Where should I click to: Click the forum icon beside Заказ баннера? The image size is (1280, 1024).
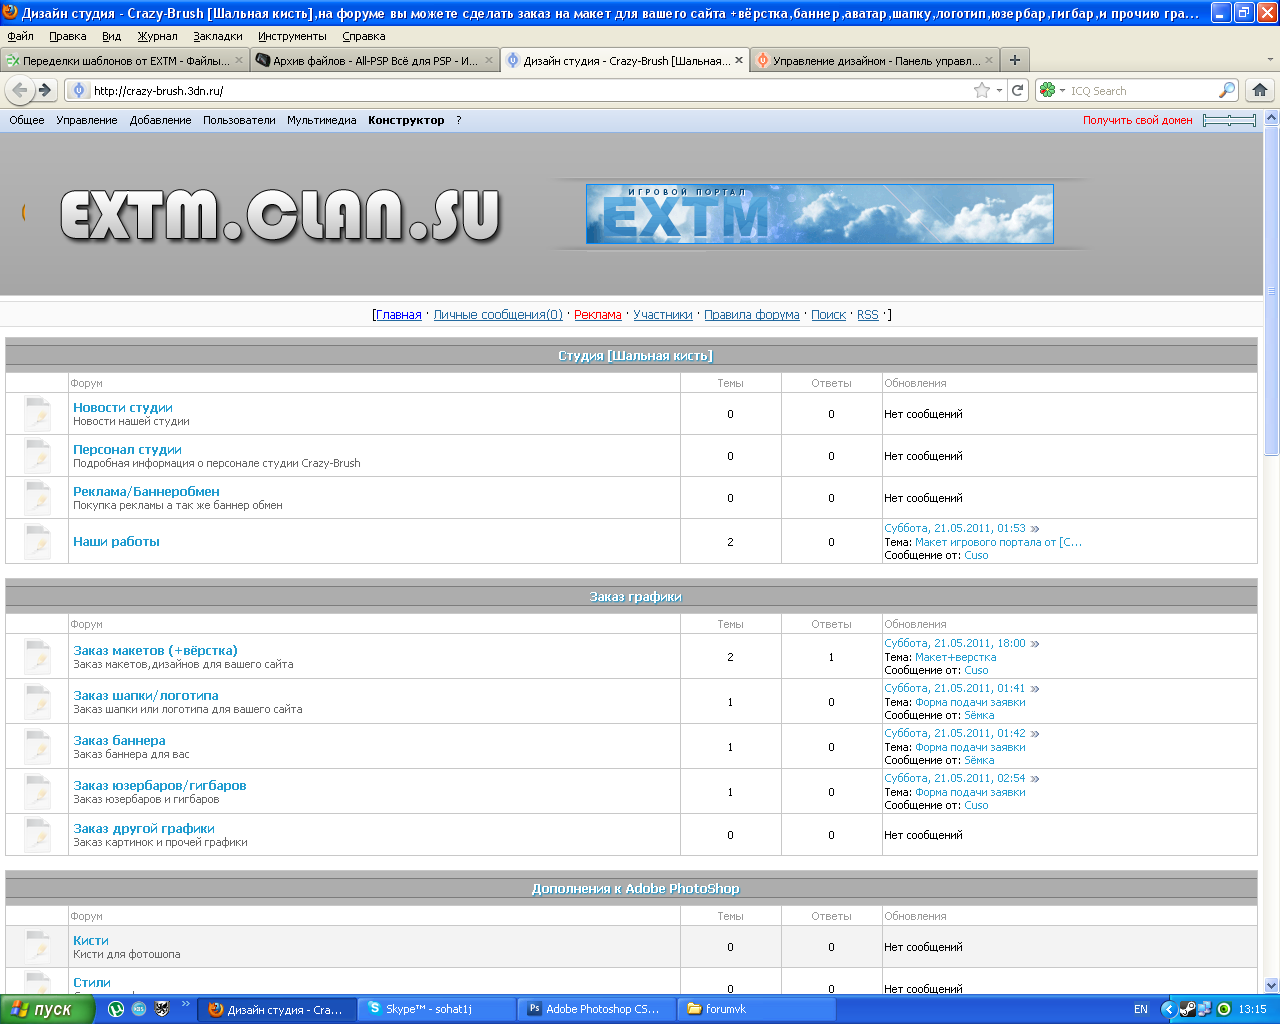pos(38,747)
